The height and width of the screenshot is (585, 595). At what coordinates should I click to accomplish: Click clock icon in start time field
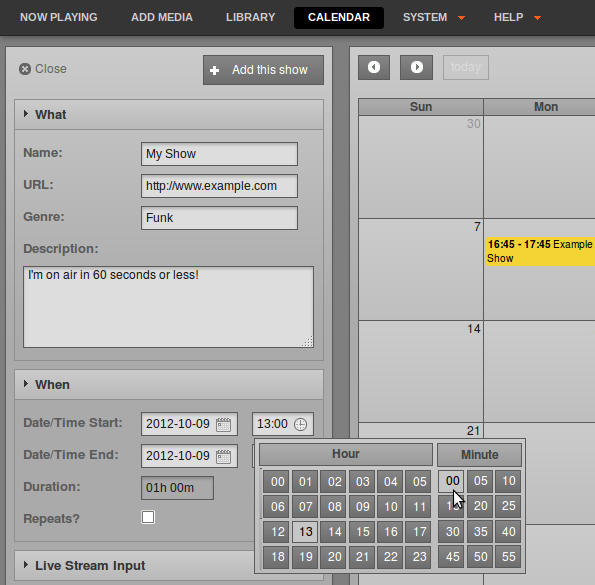click(x=301, y=424)
